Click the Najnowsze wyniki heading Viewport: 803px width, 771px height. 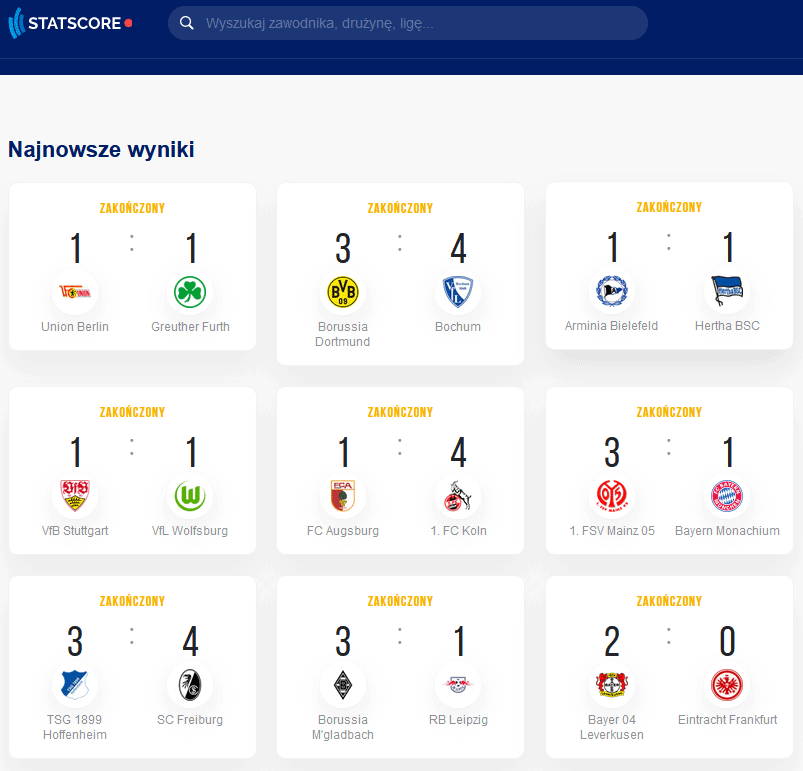101,149
